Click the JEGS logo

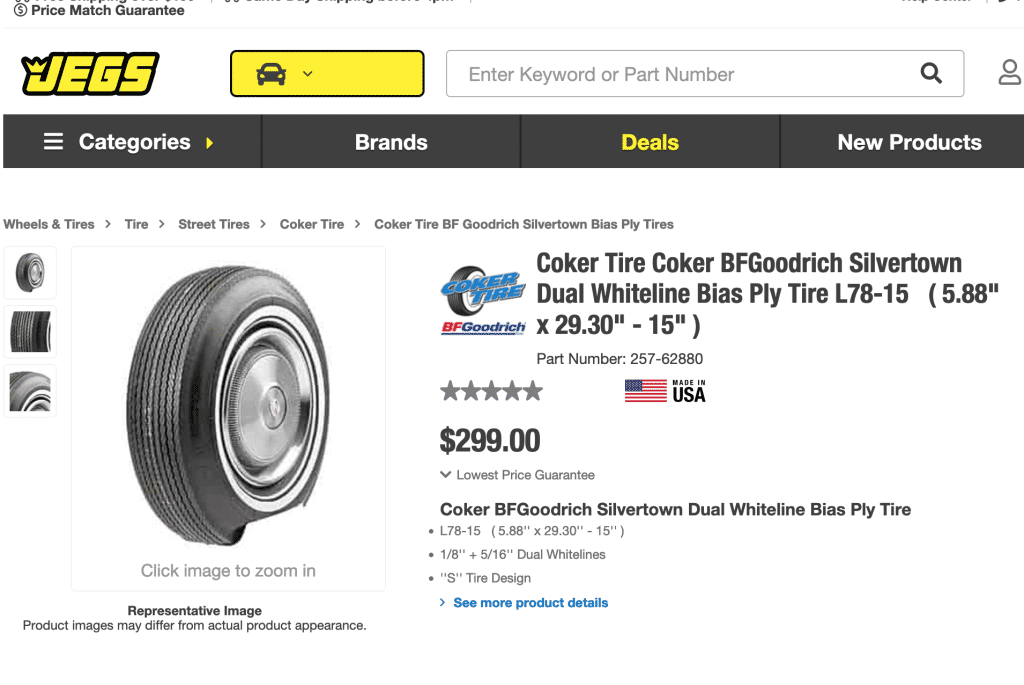pos(90,74)
